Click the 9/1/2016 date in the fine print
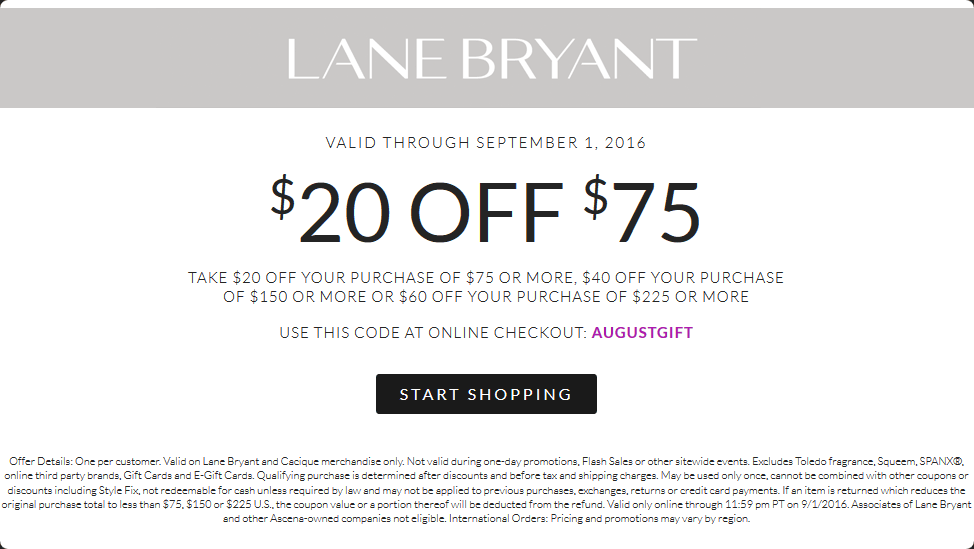The image size is (974, 549). 824,504
